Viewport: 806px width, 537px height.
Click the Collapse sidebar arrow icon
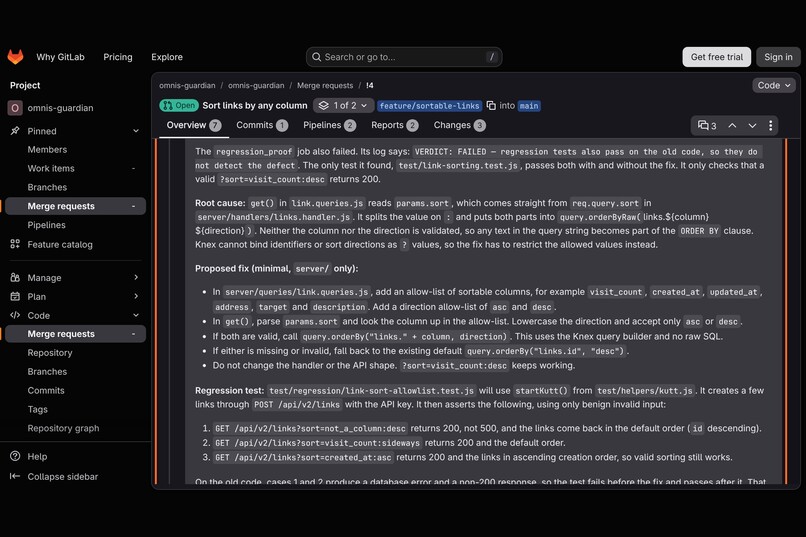(x=15, y=476)
